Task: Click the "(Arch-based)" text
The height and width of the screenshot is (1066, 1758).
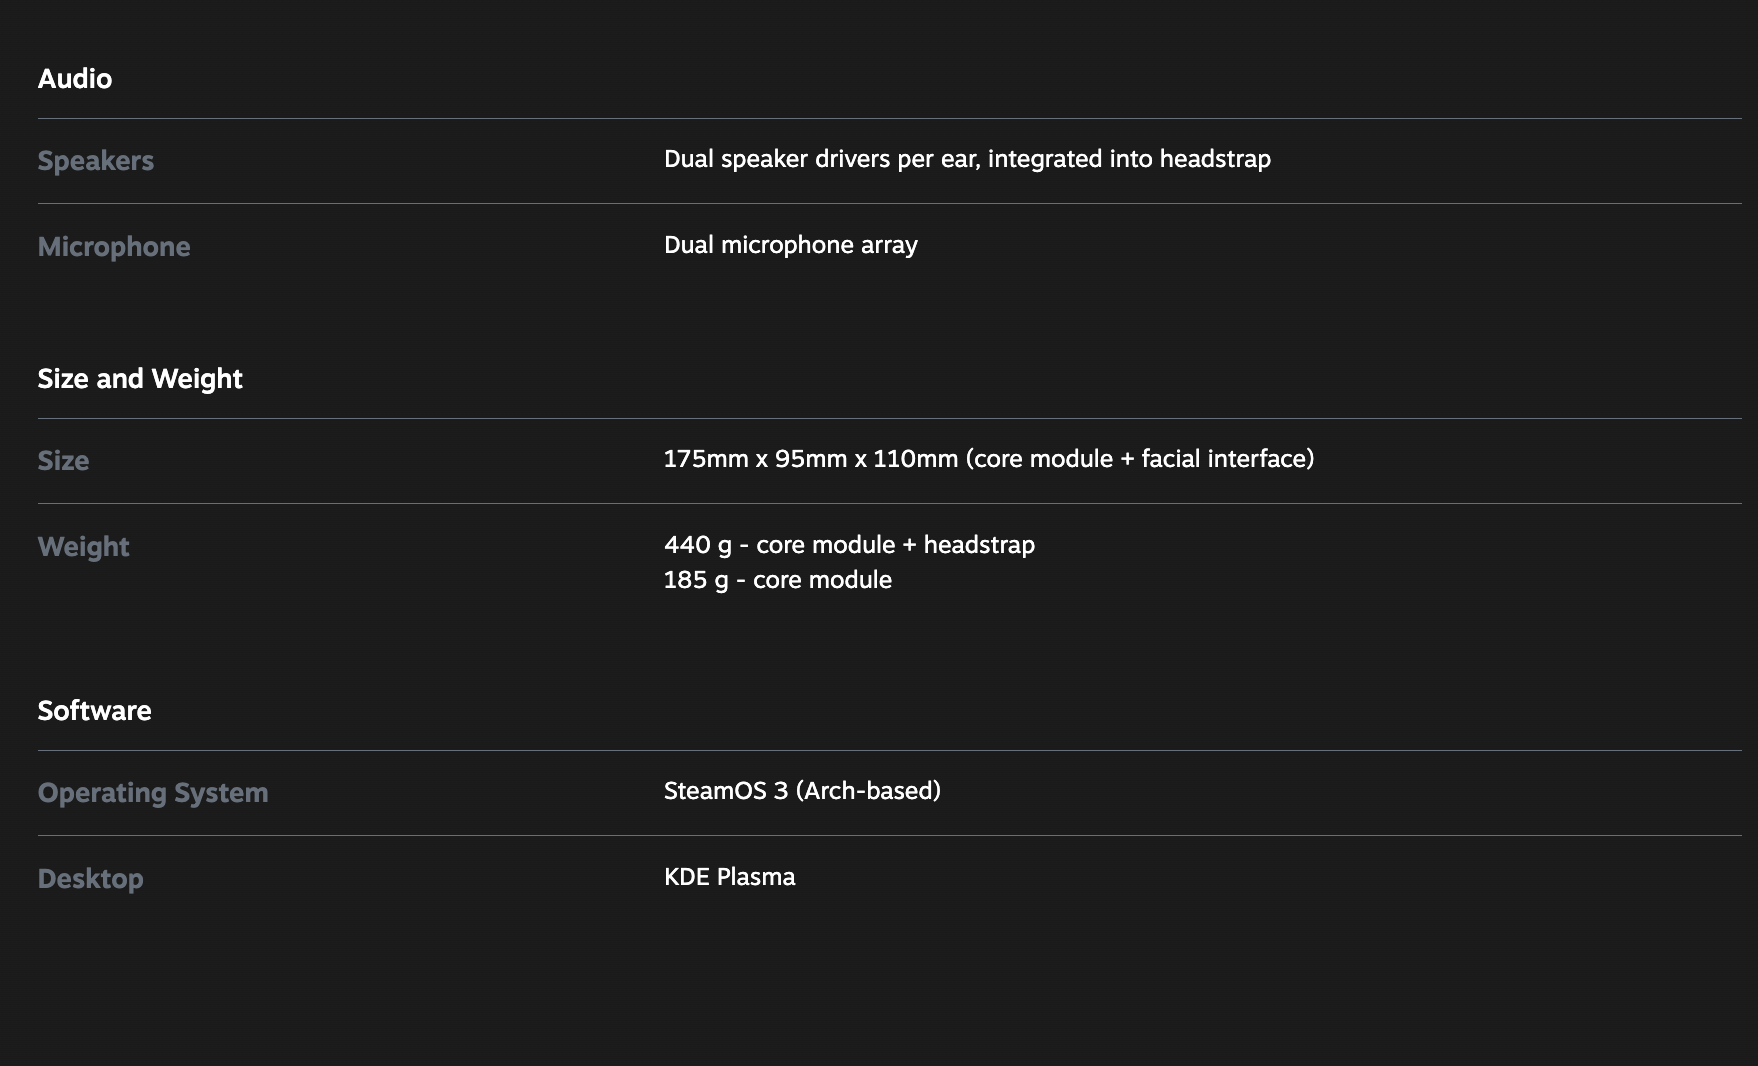Action: (868, 791)
